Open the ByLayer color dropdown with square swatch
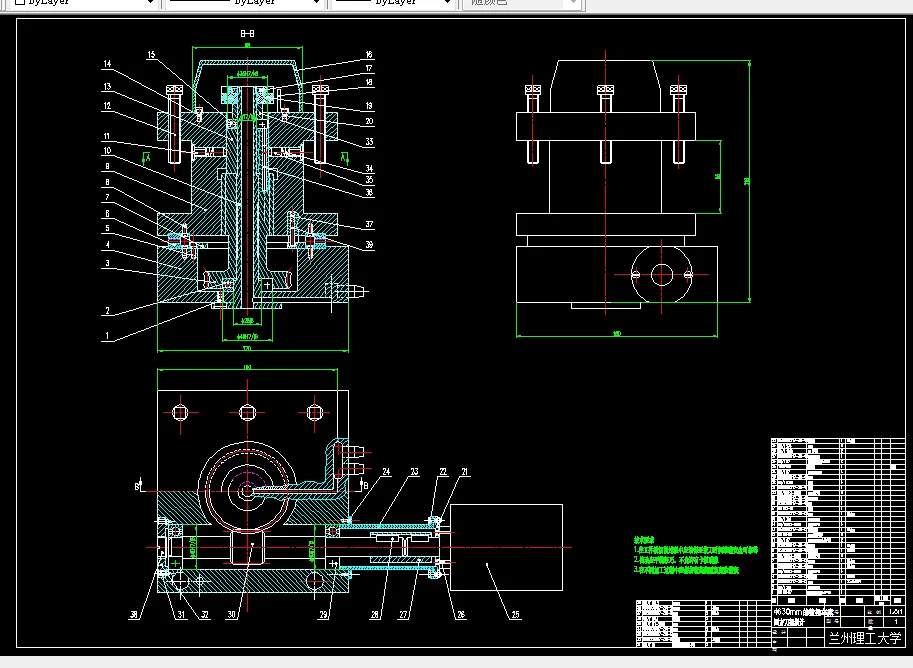Screen dimensions: 913x668 point(84,3)
